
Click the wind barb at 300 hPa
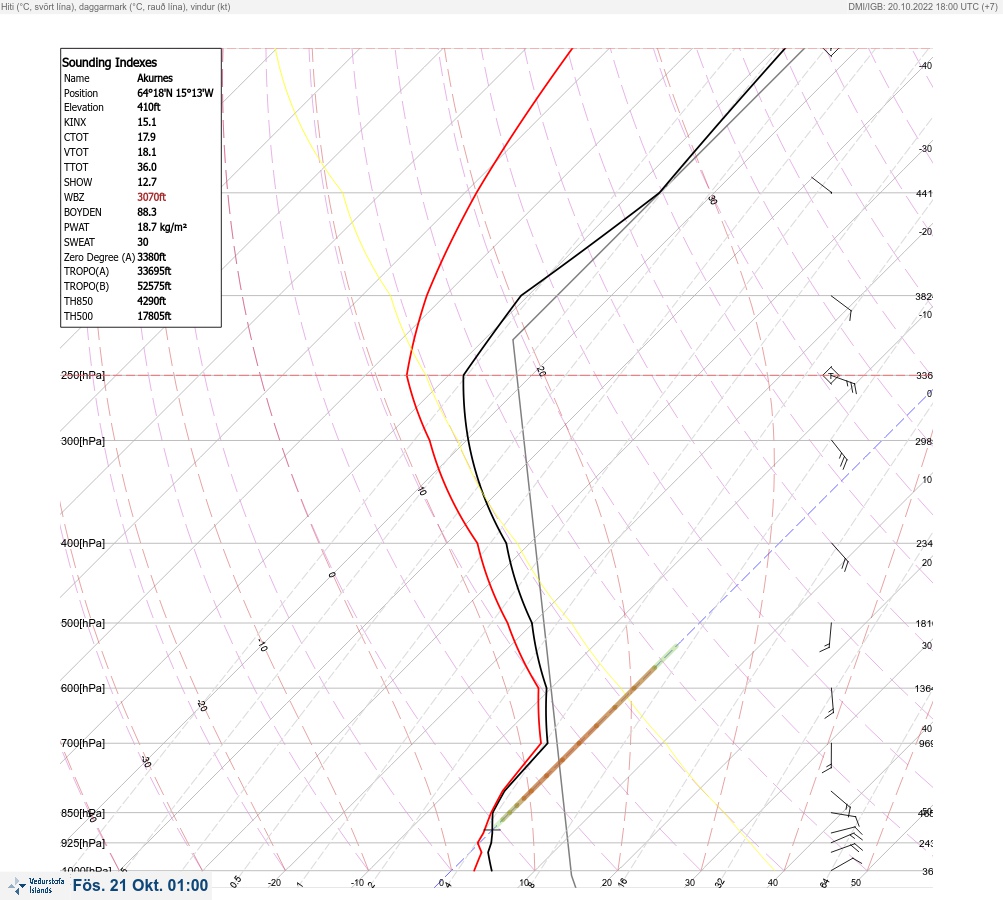[840, 455]
